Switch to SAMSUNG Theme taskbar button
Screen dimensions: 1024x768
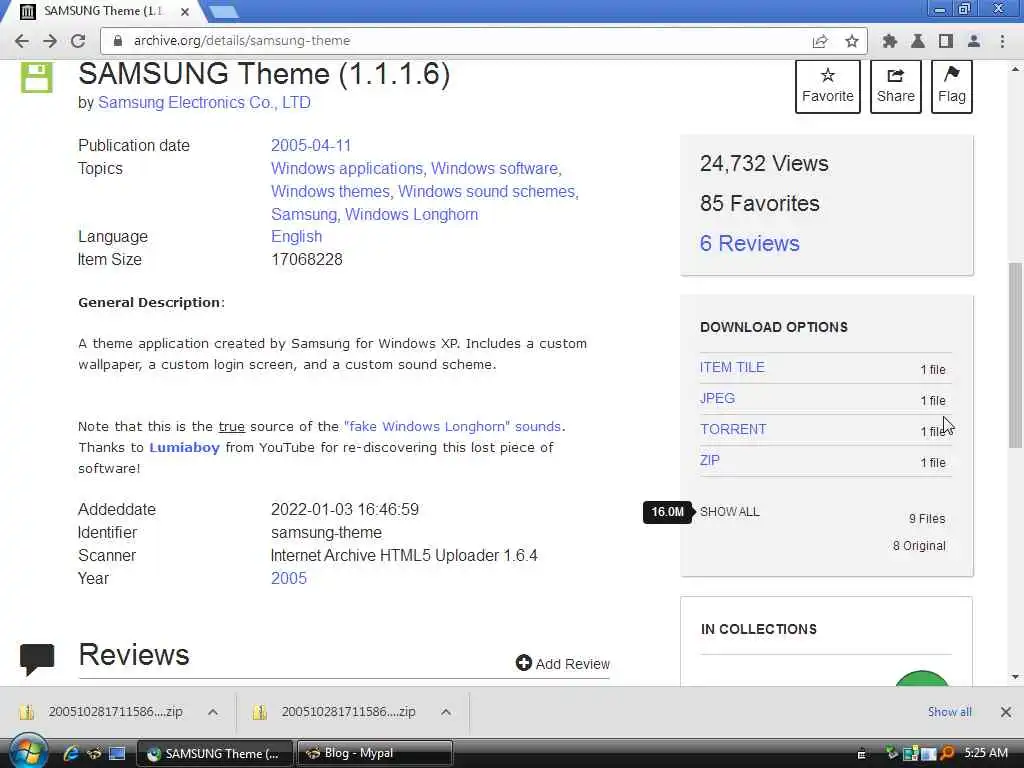point(216,753)
